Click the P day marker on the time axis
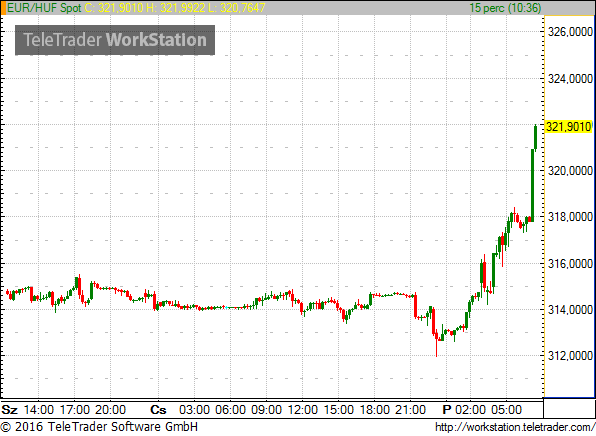 447,410
